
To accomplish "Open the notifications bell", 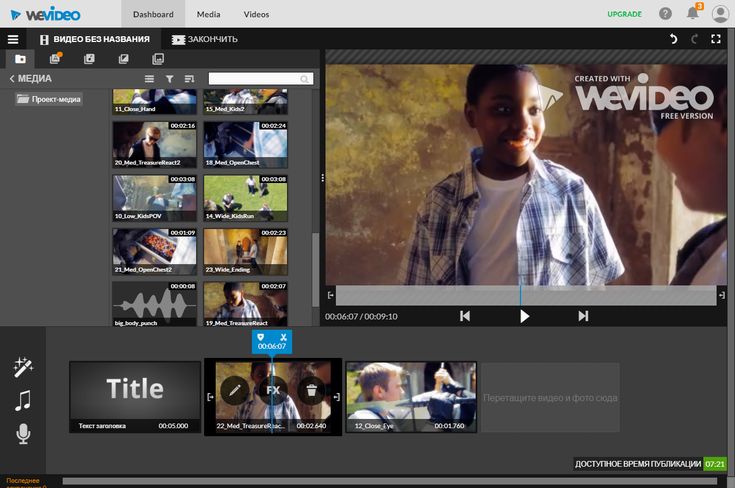I will [693, 14].
